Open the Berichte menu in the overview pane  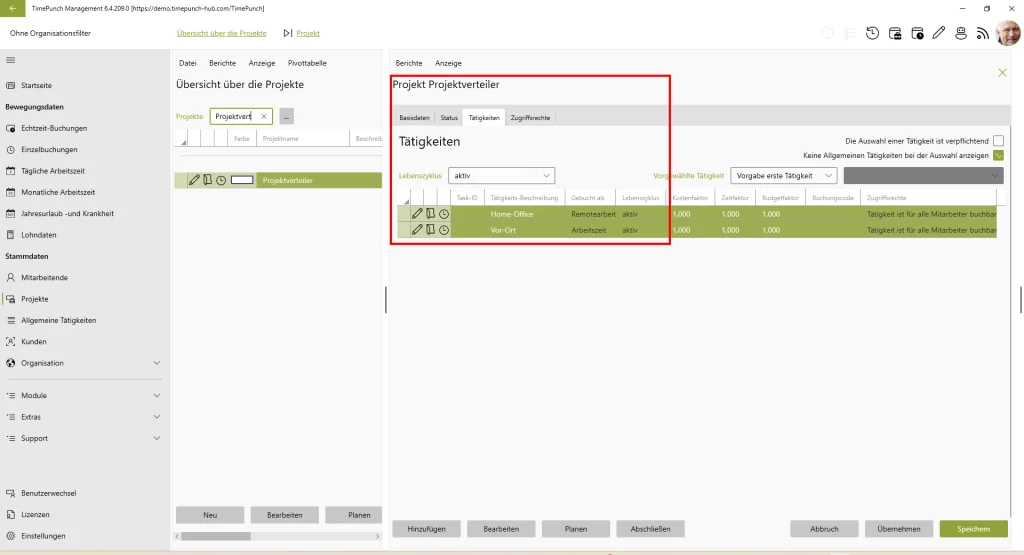point(222,63)
